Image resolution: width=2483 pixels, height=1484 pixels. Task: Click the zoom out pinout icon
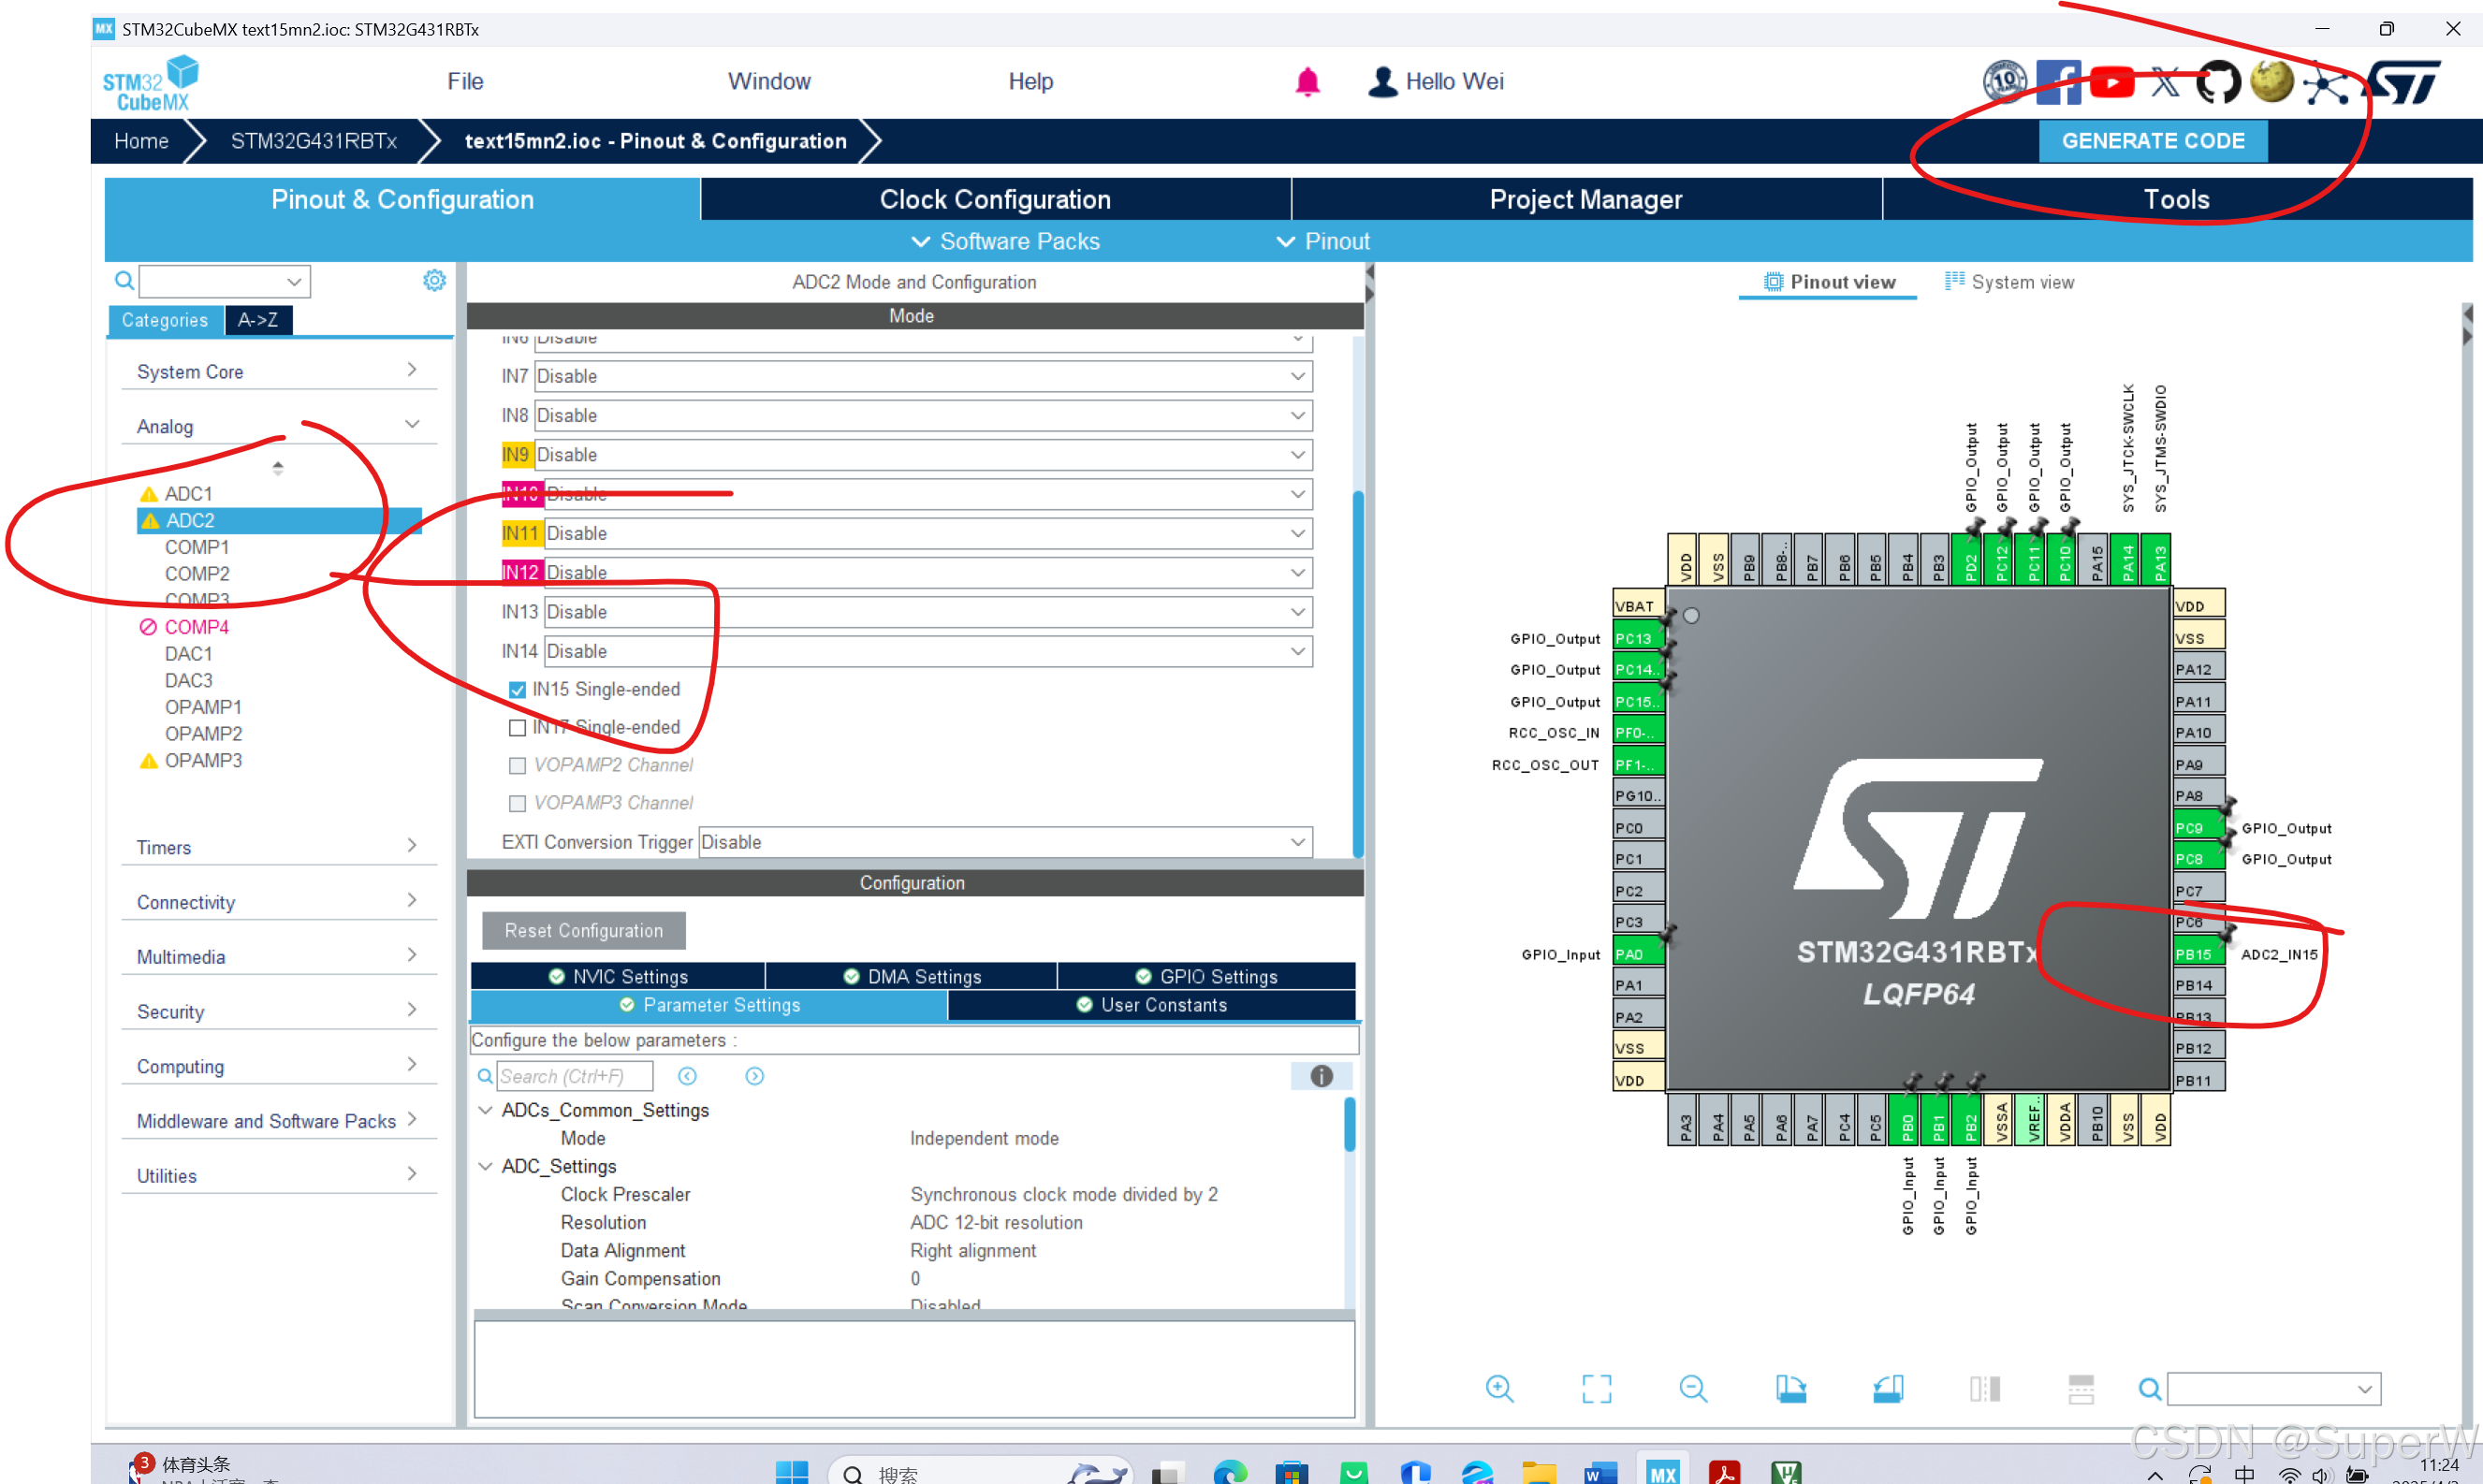(1693, 1389)
